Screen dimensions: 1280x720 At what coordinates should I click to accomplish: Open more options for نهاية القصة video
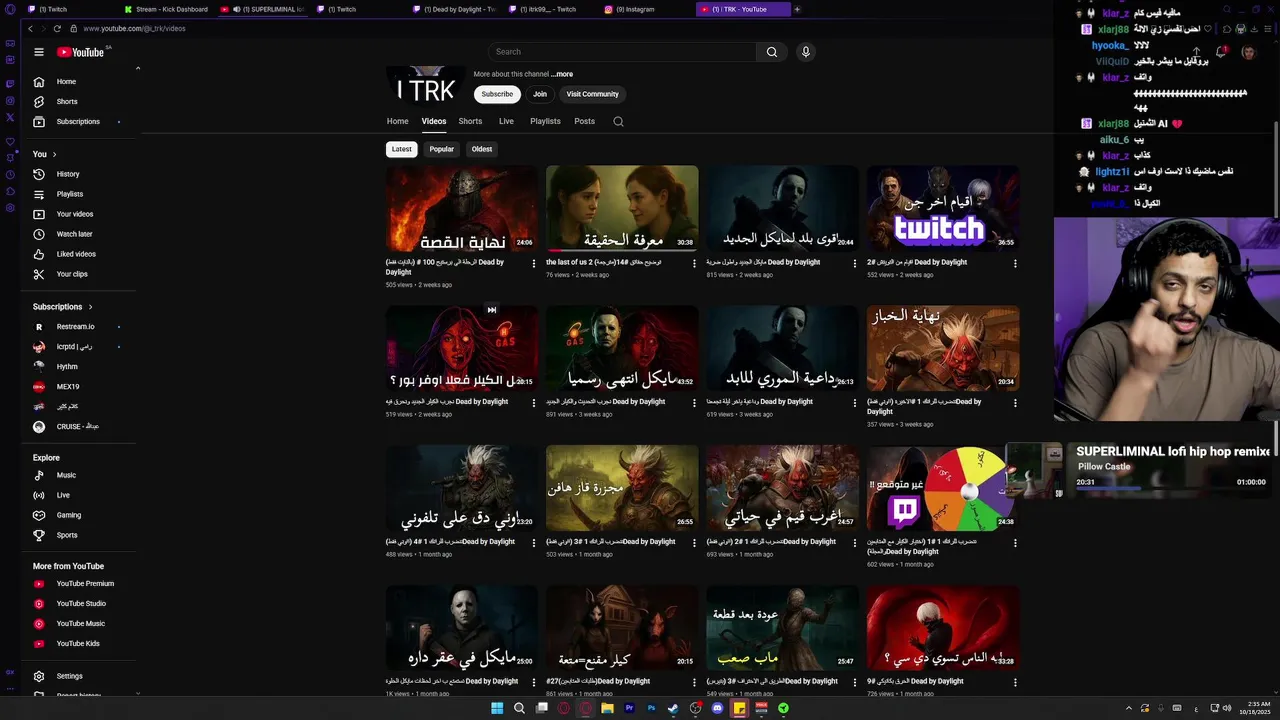[535, 264]
